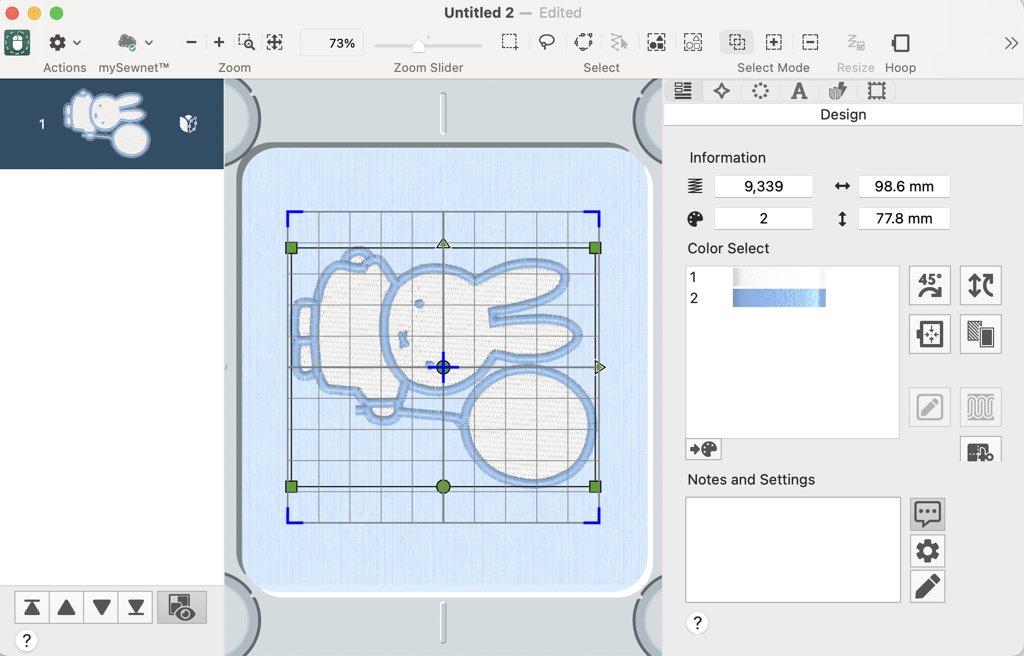
Task: Switch to the Design panel tab
Action: click(x=683, y=91)
